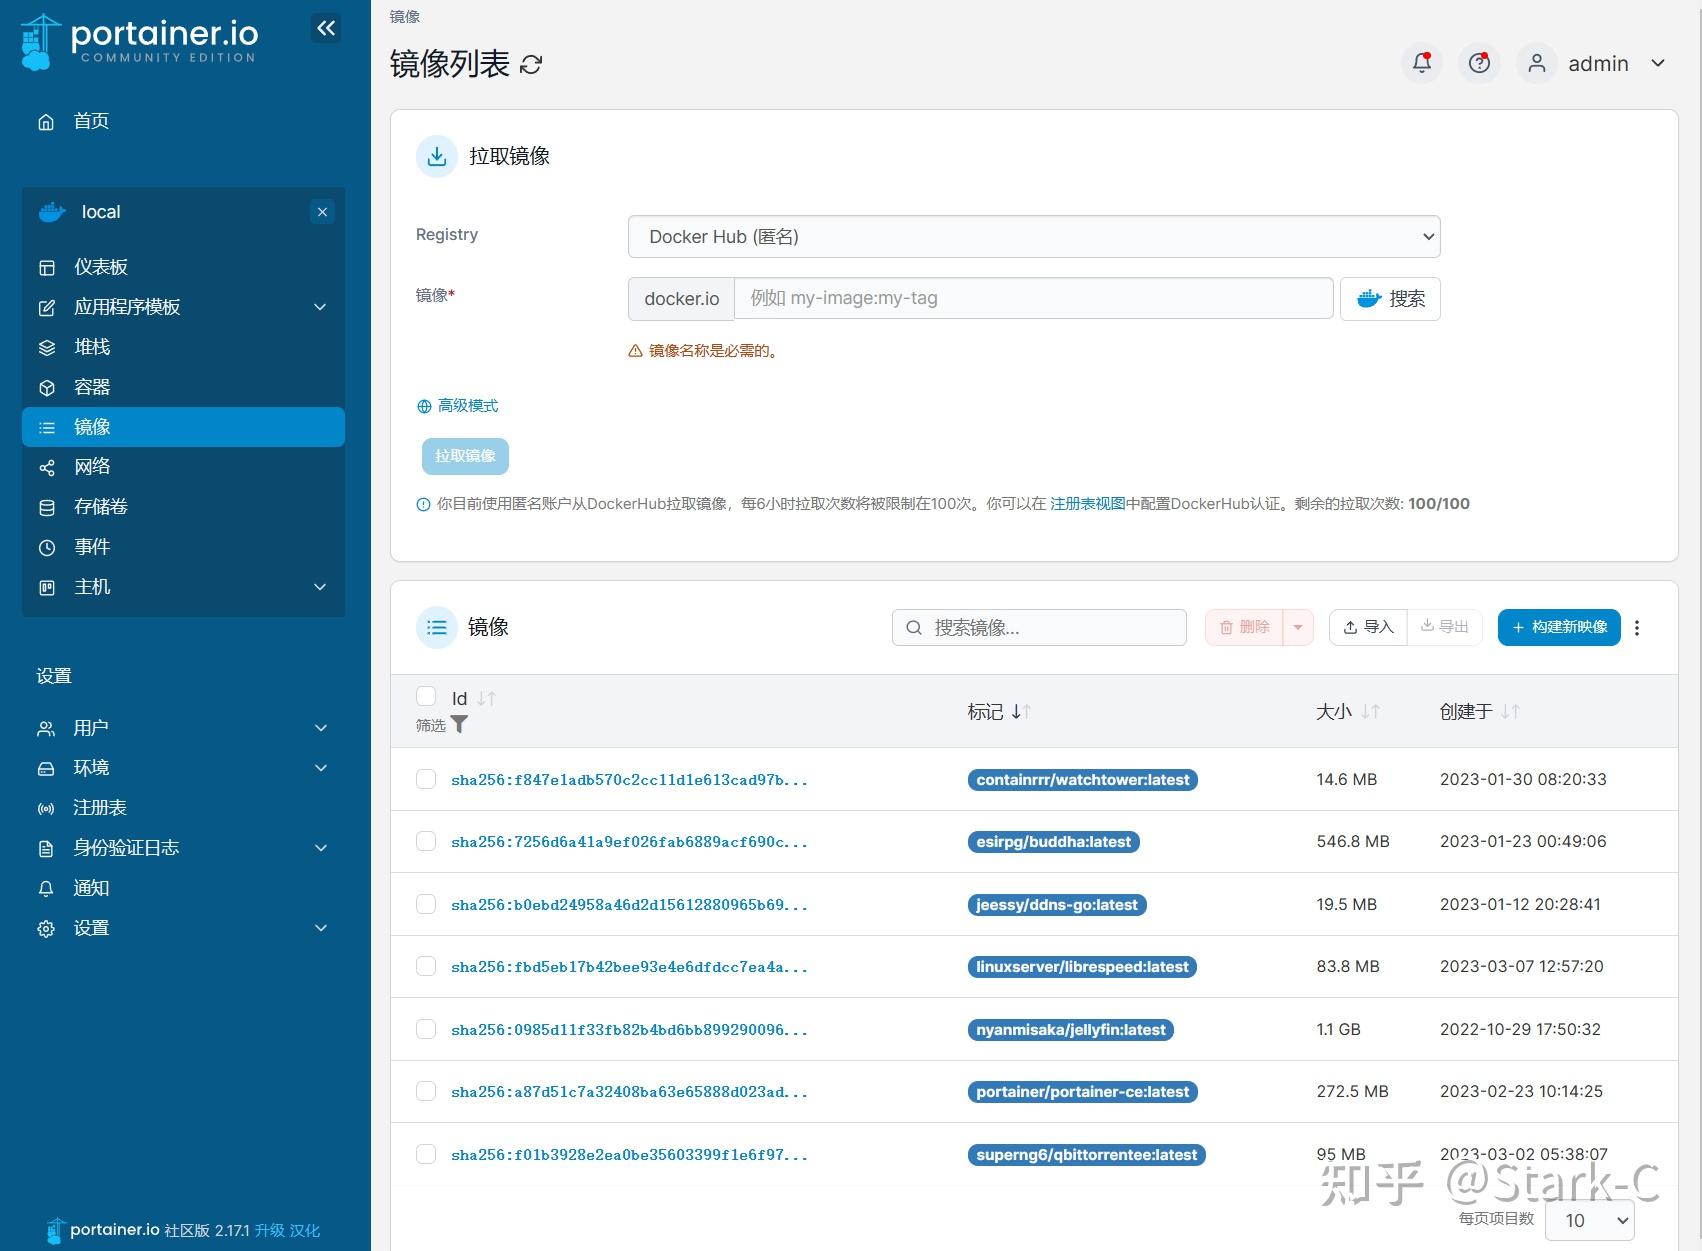Image resolution: width=1702 pixels, height=1251 pixels.
Task: Select the 存储卷 (Volumes) sidebar icon
Action: (46, 507)
